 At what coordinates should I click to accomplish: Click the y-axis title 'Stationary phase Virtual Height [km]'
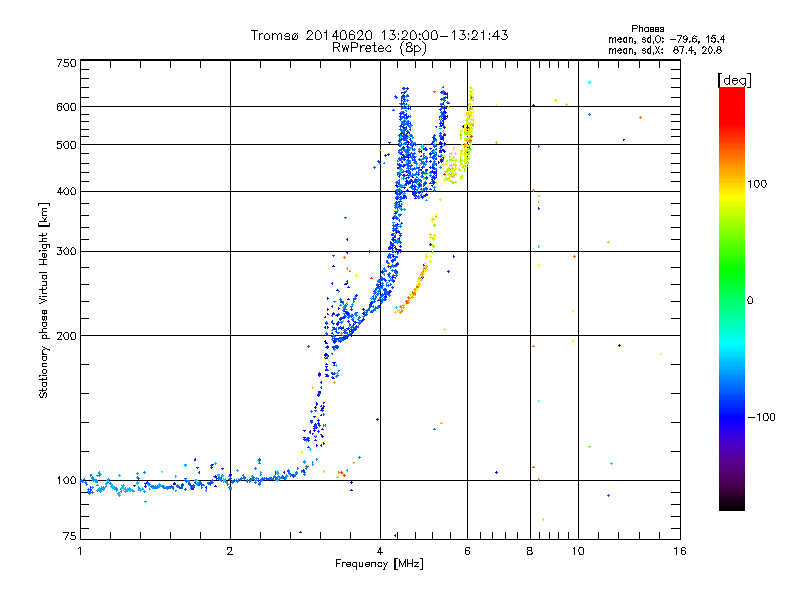point(44,300)
